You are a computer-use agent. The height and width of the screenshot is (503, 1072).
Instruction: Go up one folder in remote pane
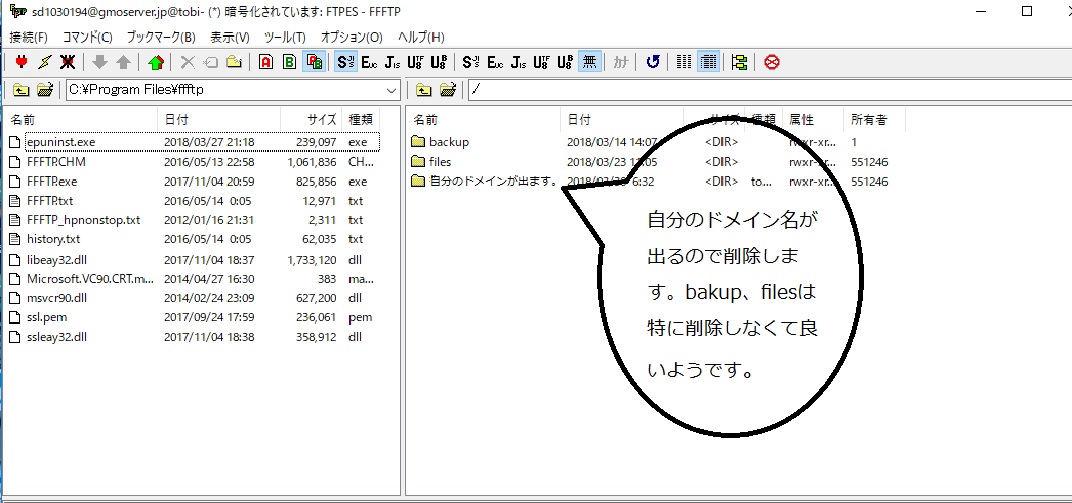coord(424,90)
